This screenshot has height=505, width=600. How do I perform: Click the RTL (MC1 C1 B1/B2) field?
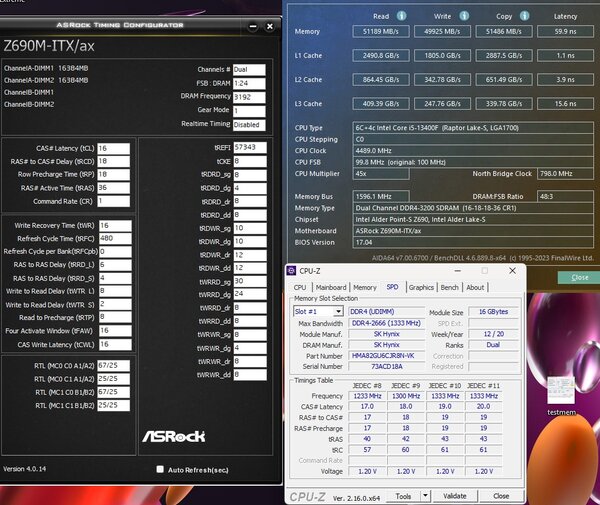click(114, 405)
